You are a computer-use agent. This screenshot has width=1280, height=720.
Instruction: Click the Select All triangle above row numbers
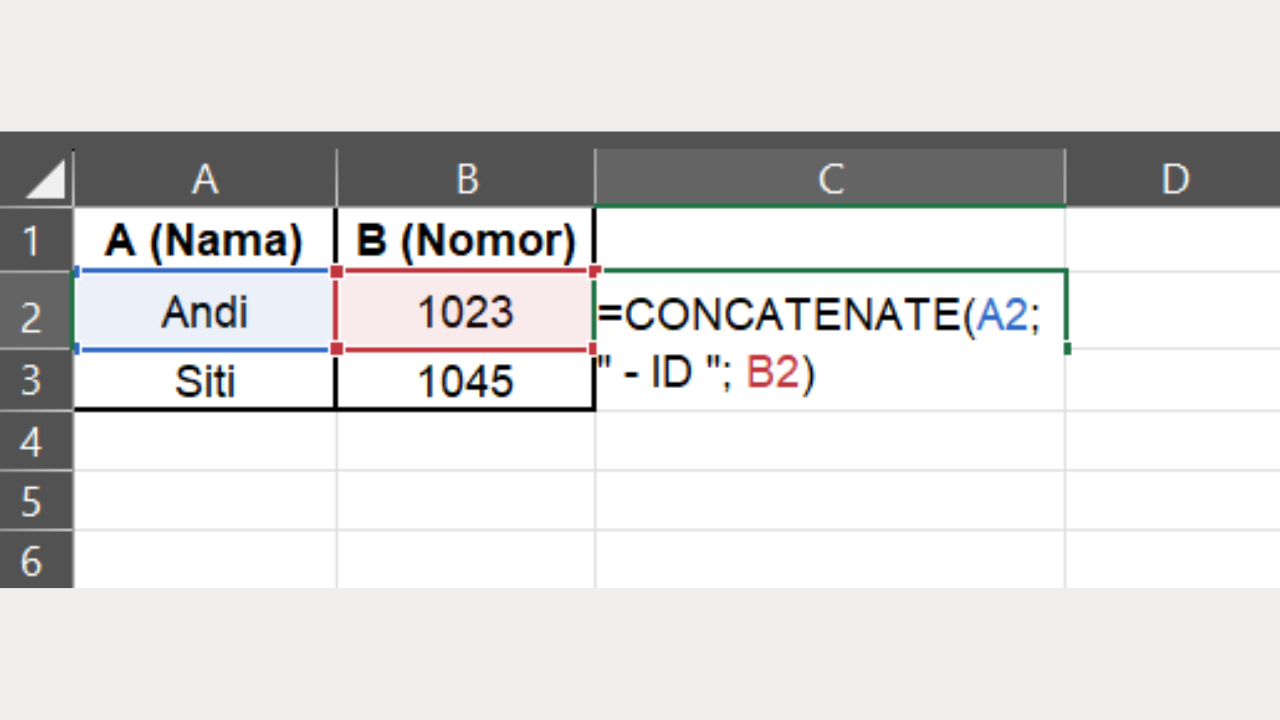tap(40, 175)
